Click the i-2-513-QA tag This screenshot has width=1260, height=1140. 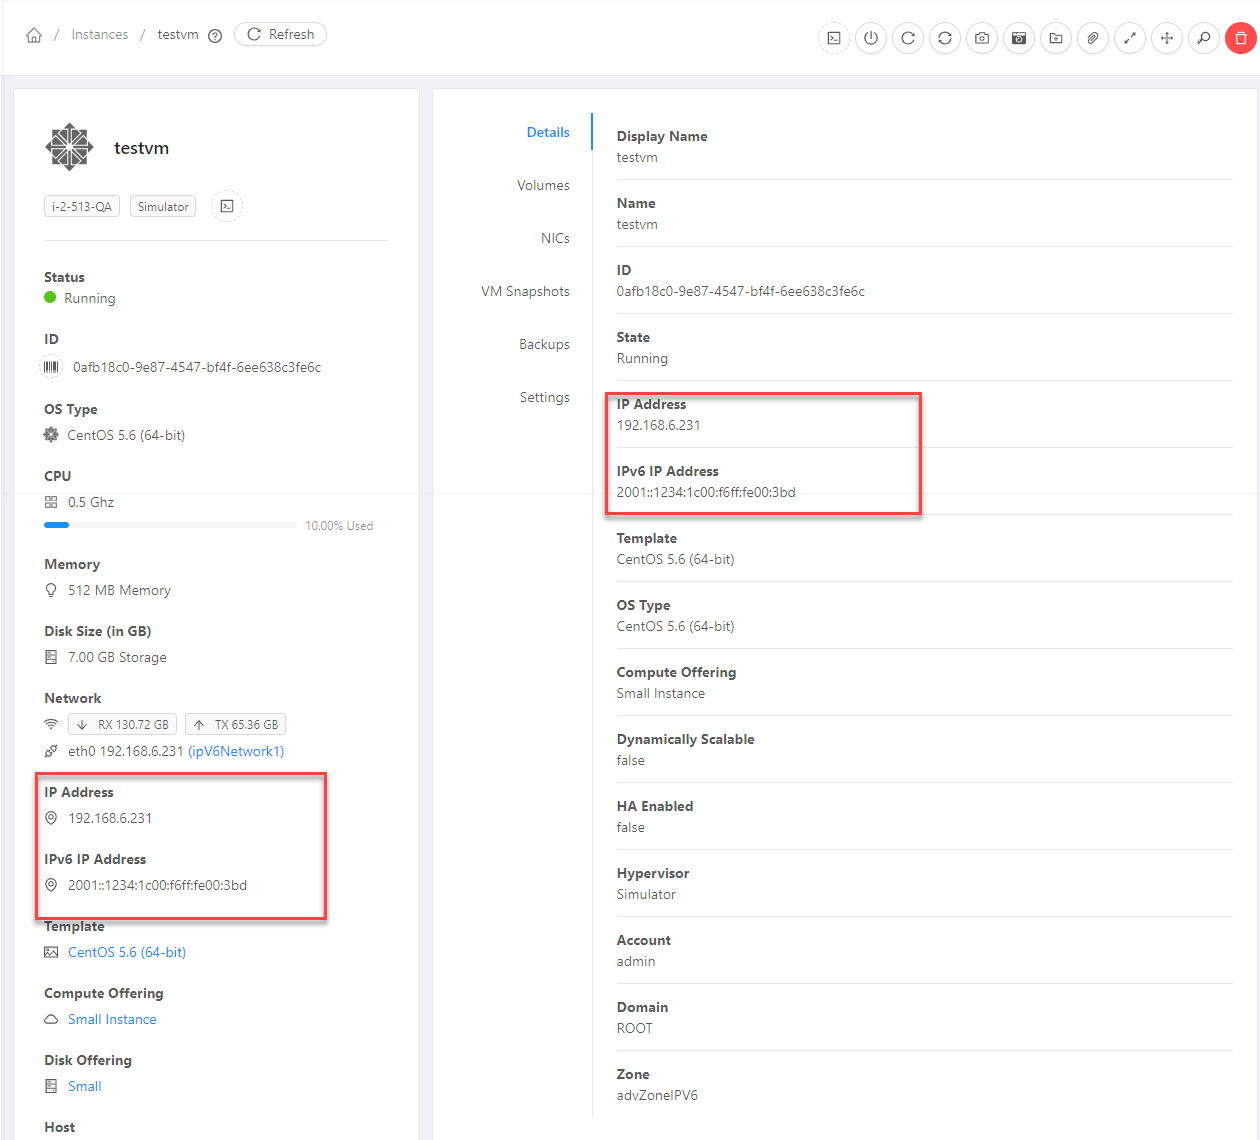82,206
